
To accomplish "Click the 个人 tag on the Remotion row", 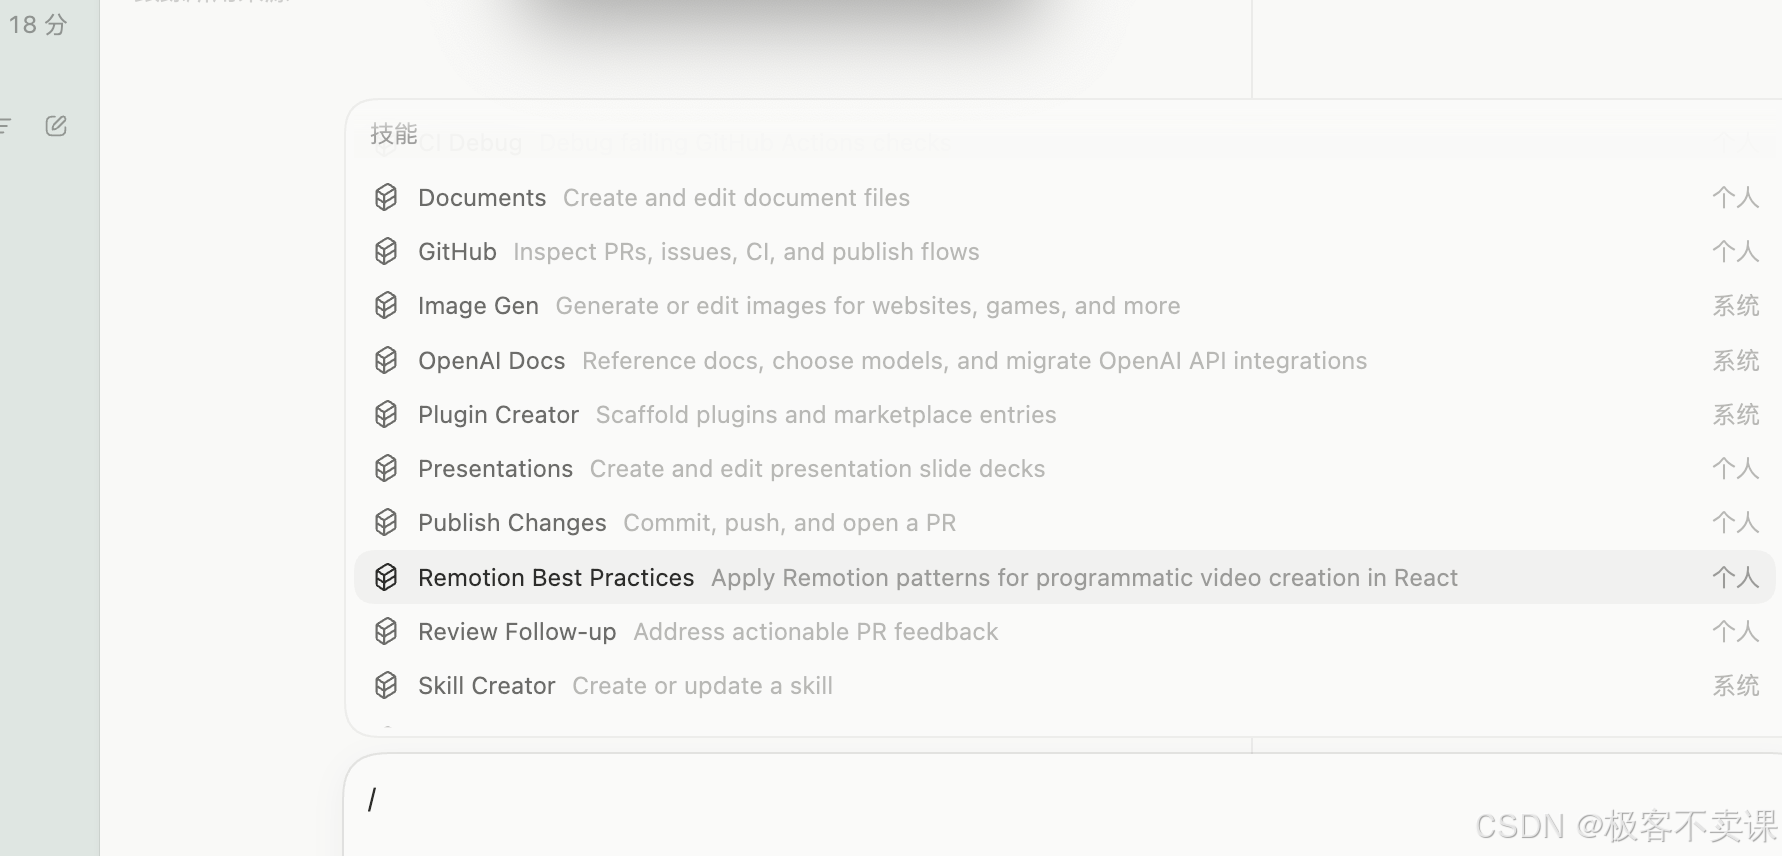I will [1735, 577].
